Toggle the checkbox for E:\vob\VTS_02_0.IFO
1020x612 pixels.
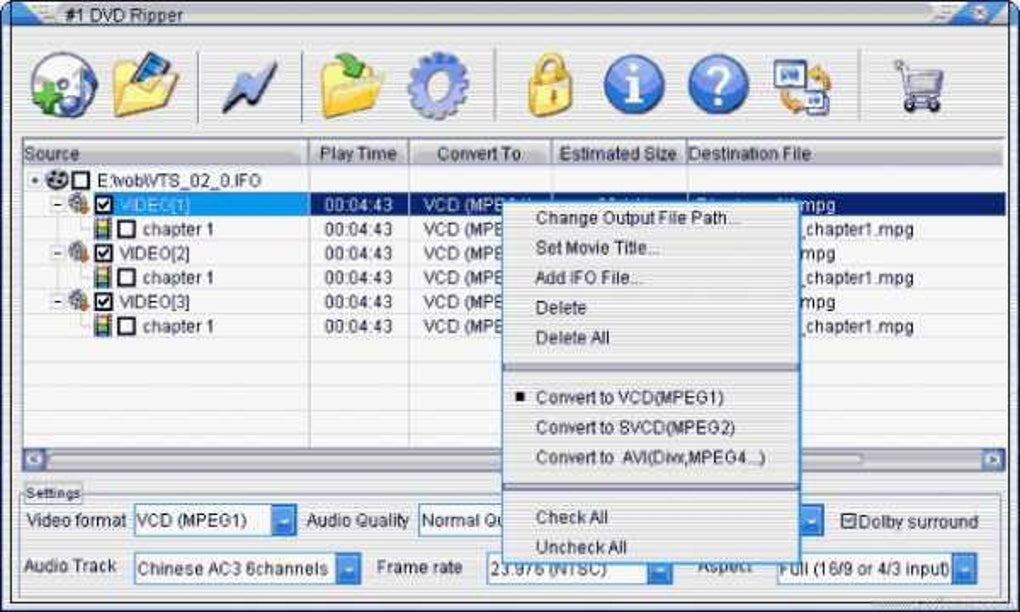coord(81,180)
